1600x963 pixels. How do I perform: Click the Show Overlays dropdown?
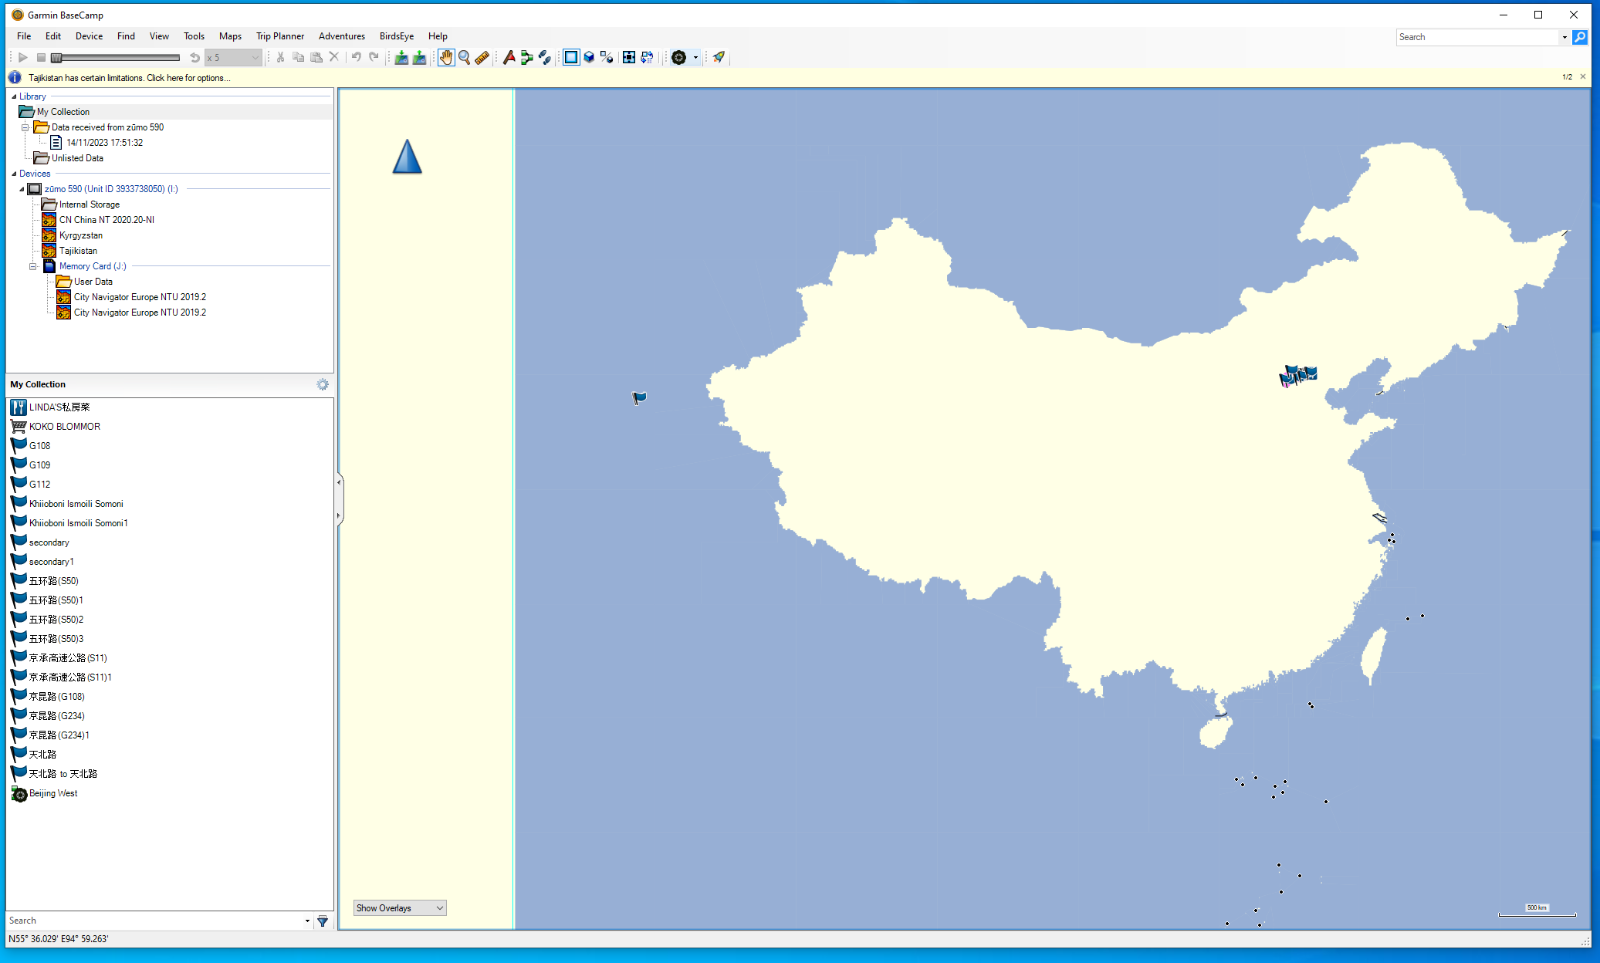tap(400, 908)
